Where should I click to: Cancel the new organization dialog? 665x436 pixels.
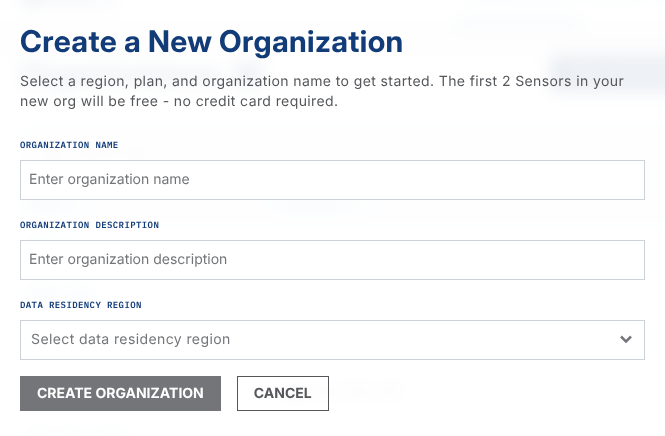pos(282,393)
